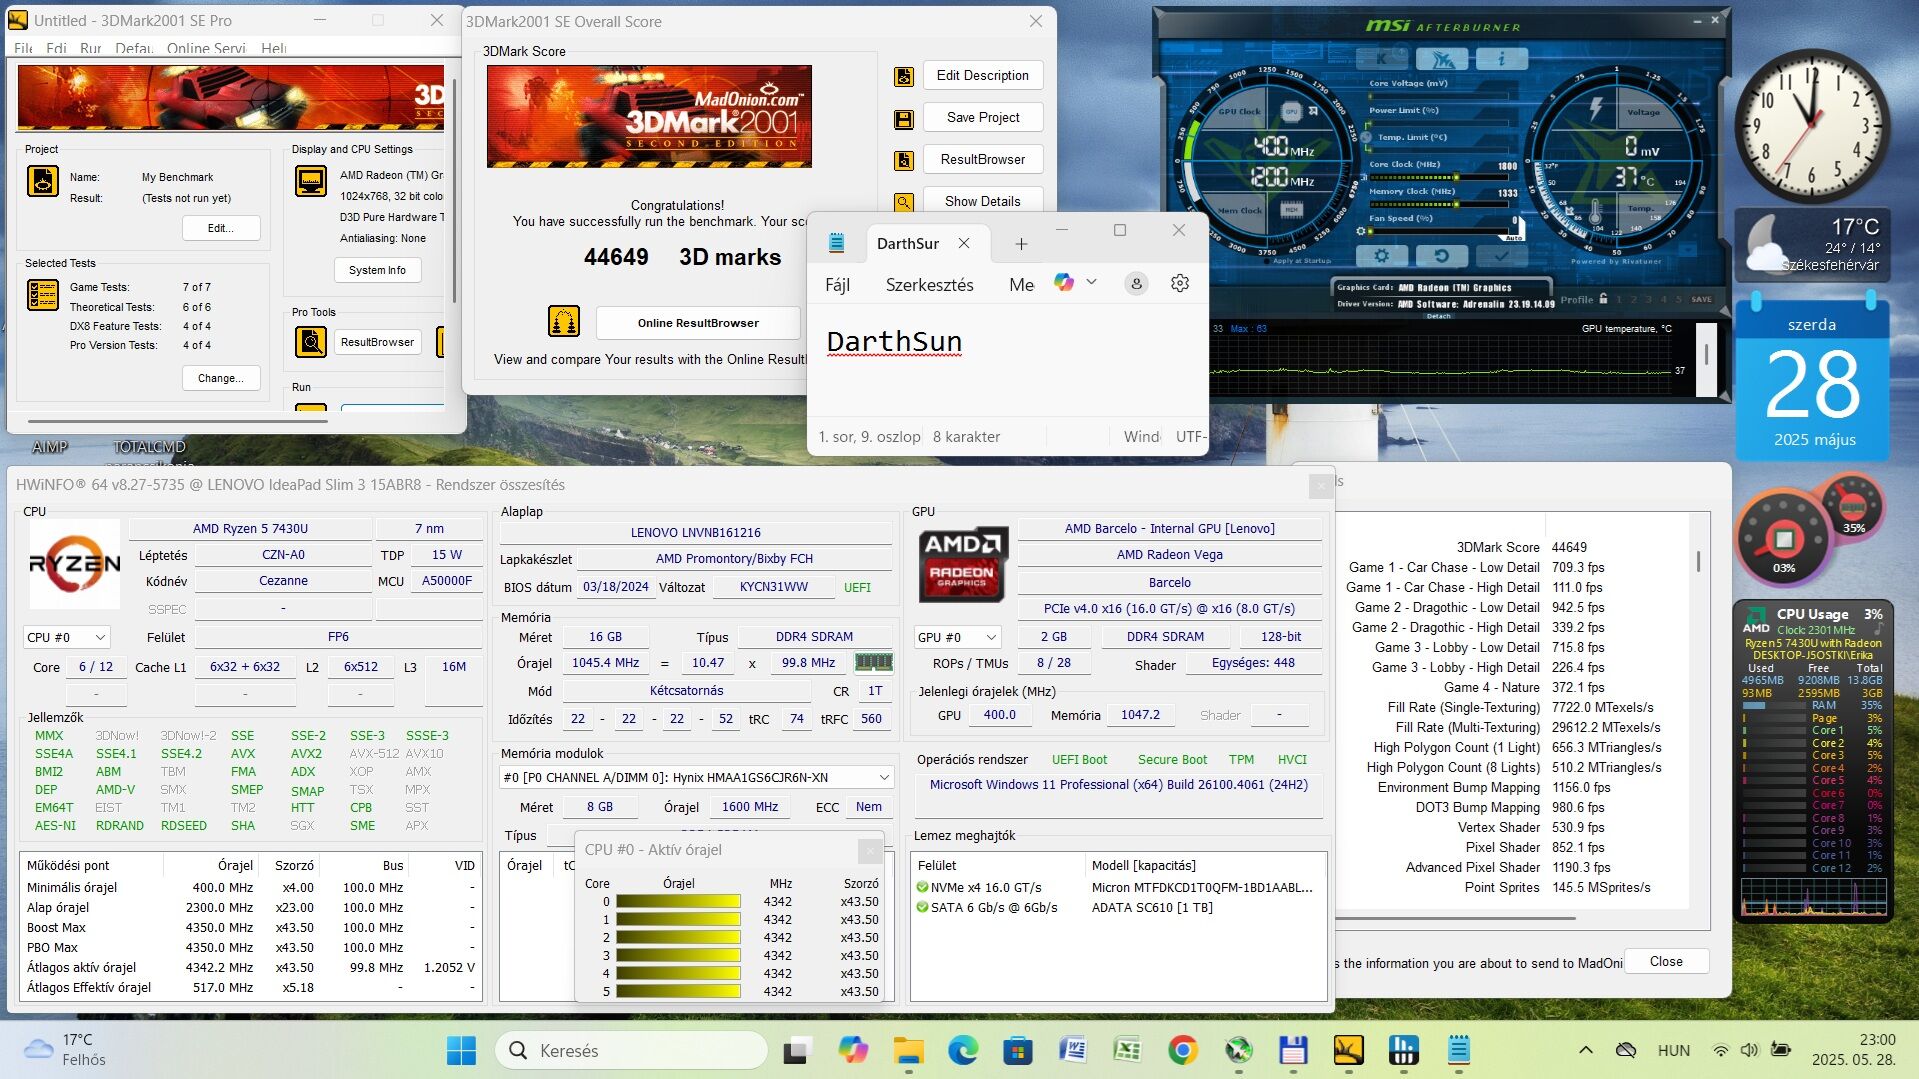Click the fan speed gear icon in Afterburner
The image size is (1919, 1079).
pos(1360,231)
